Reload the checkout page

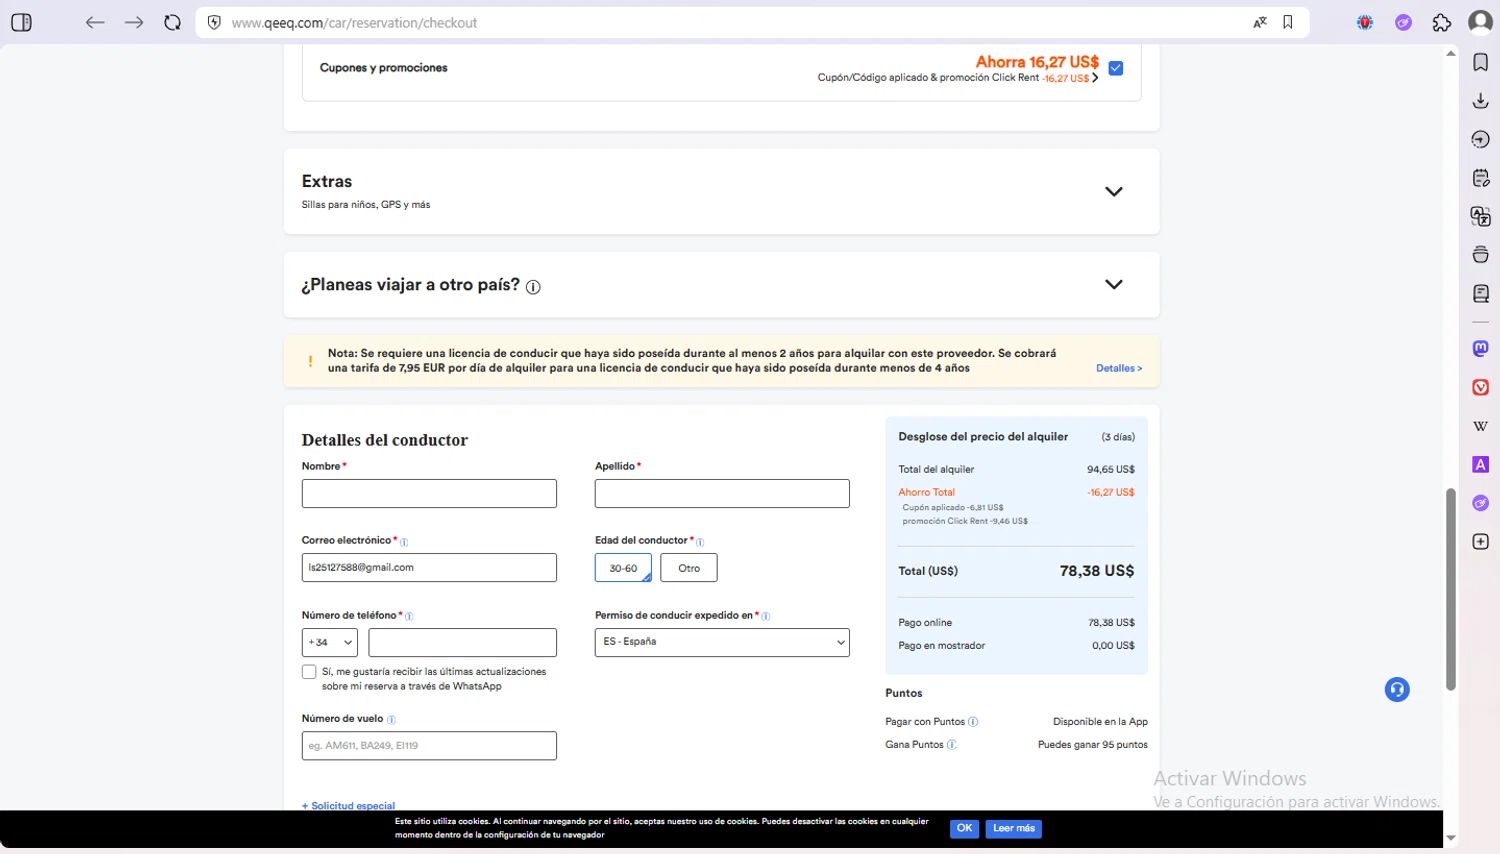(172, 22)
